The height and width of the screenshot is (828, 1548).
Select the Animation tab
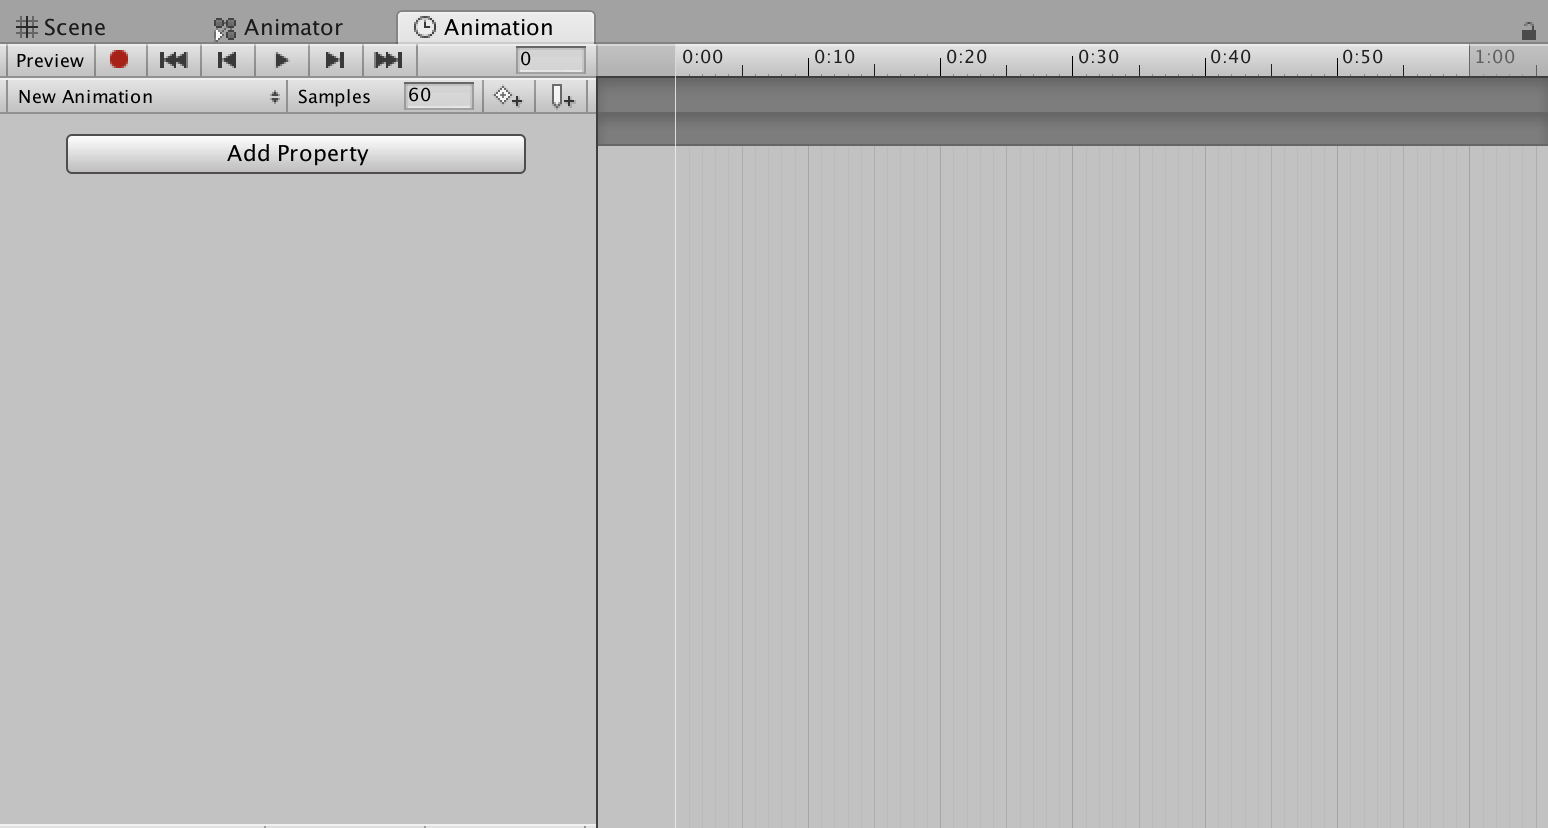(496, 27)
